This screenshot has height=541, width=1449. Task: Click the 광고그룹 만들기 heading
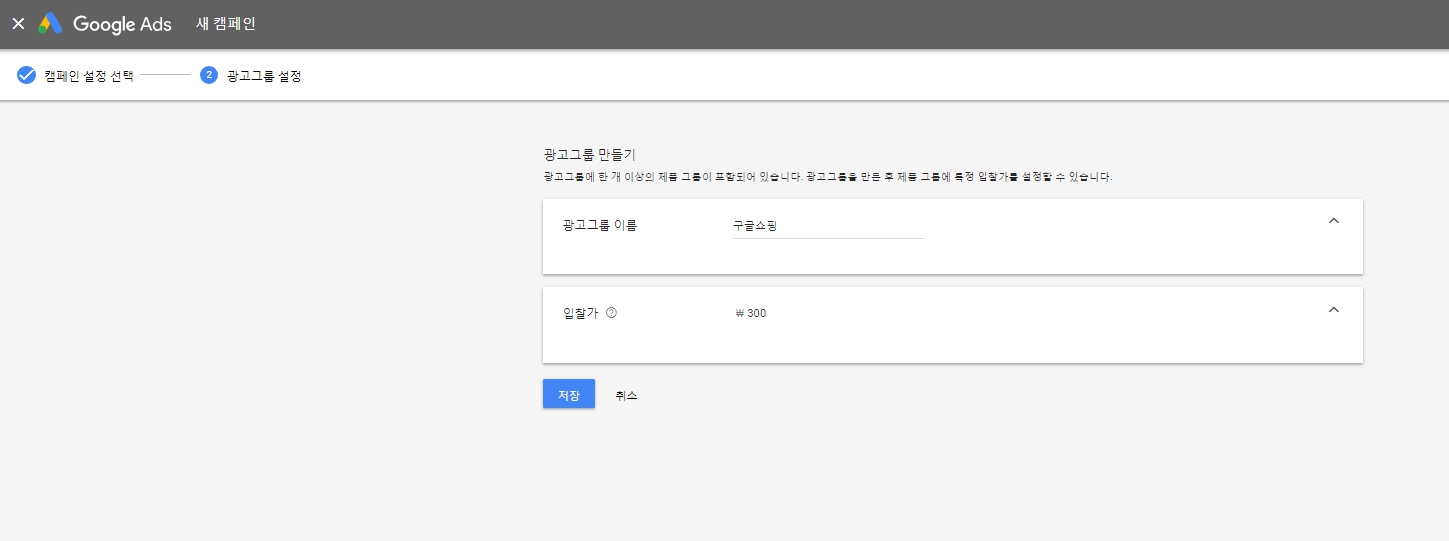pos(589,155)
